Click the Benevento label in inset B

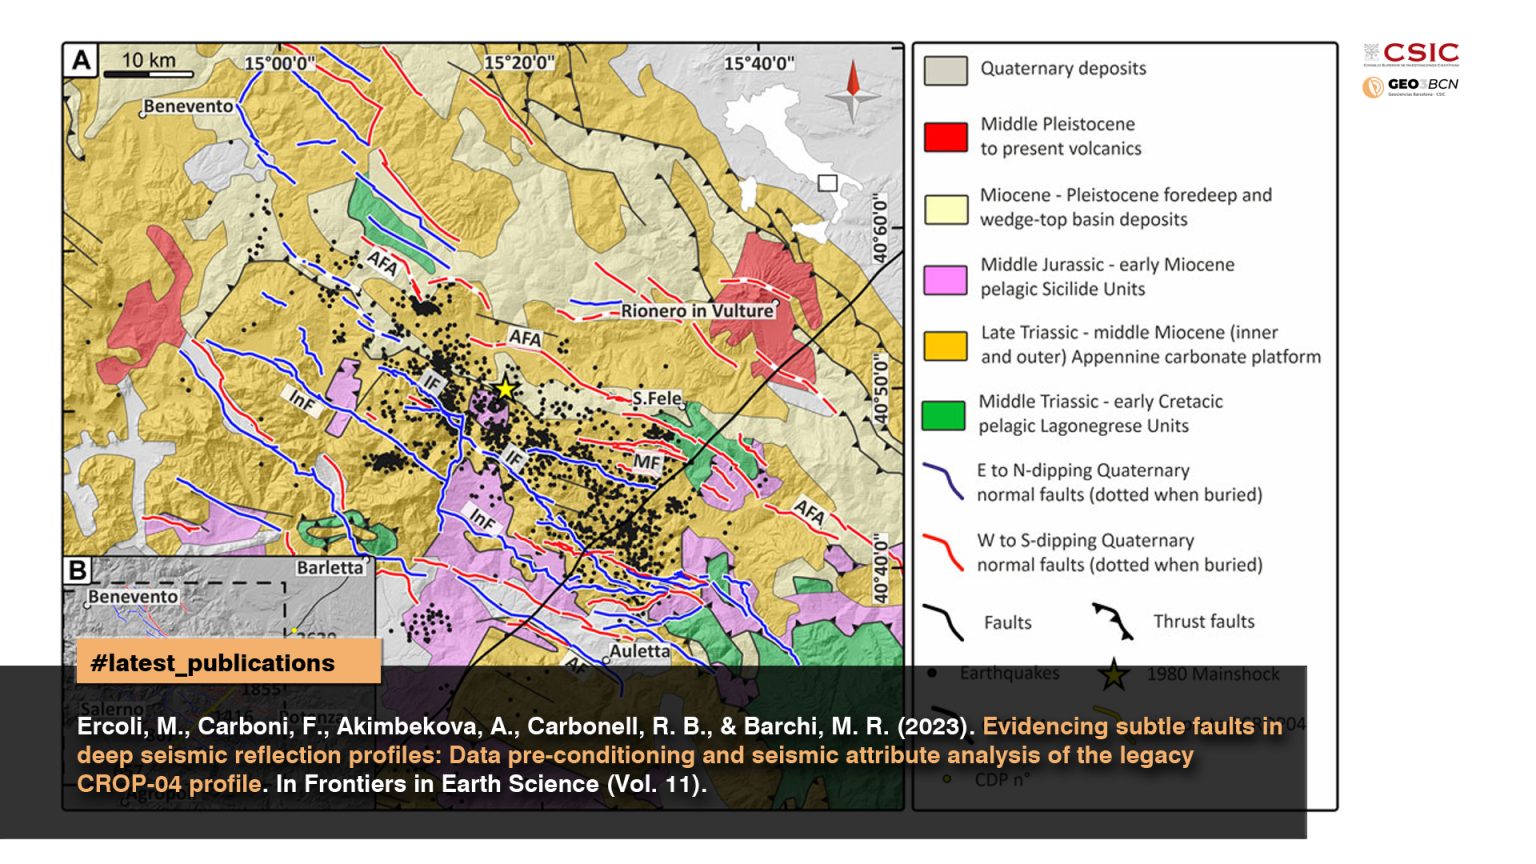click(x=133, y=597)
